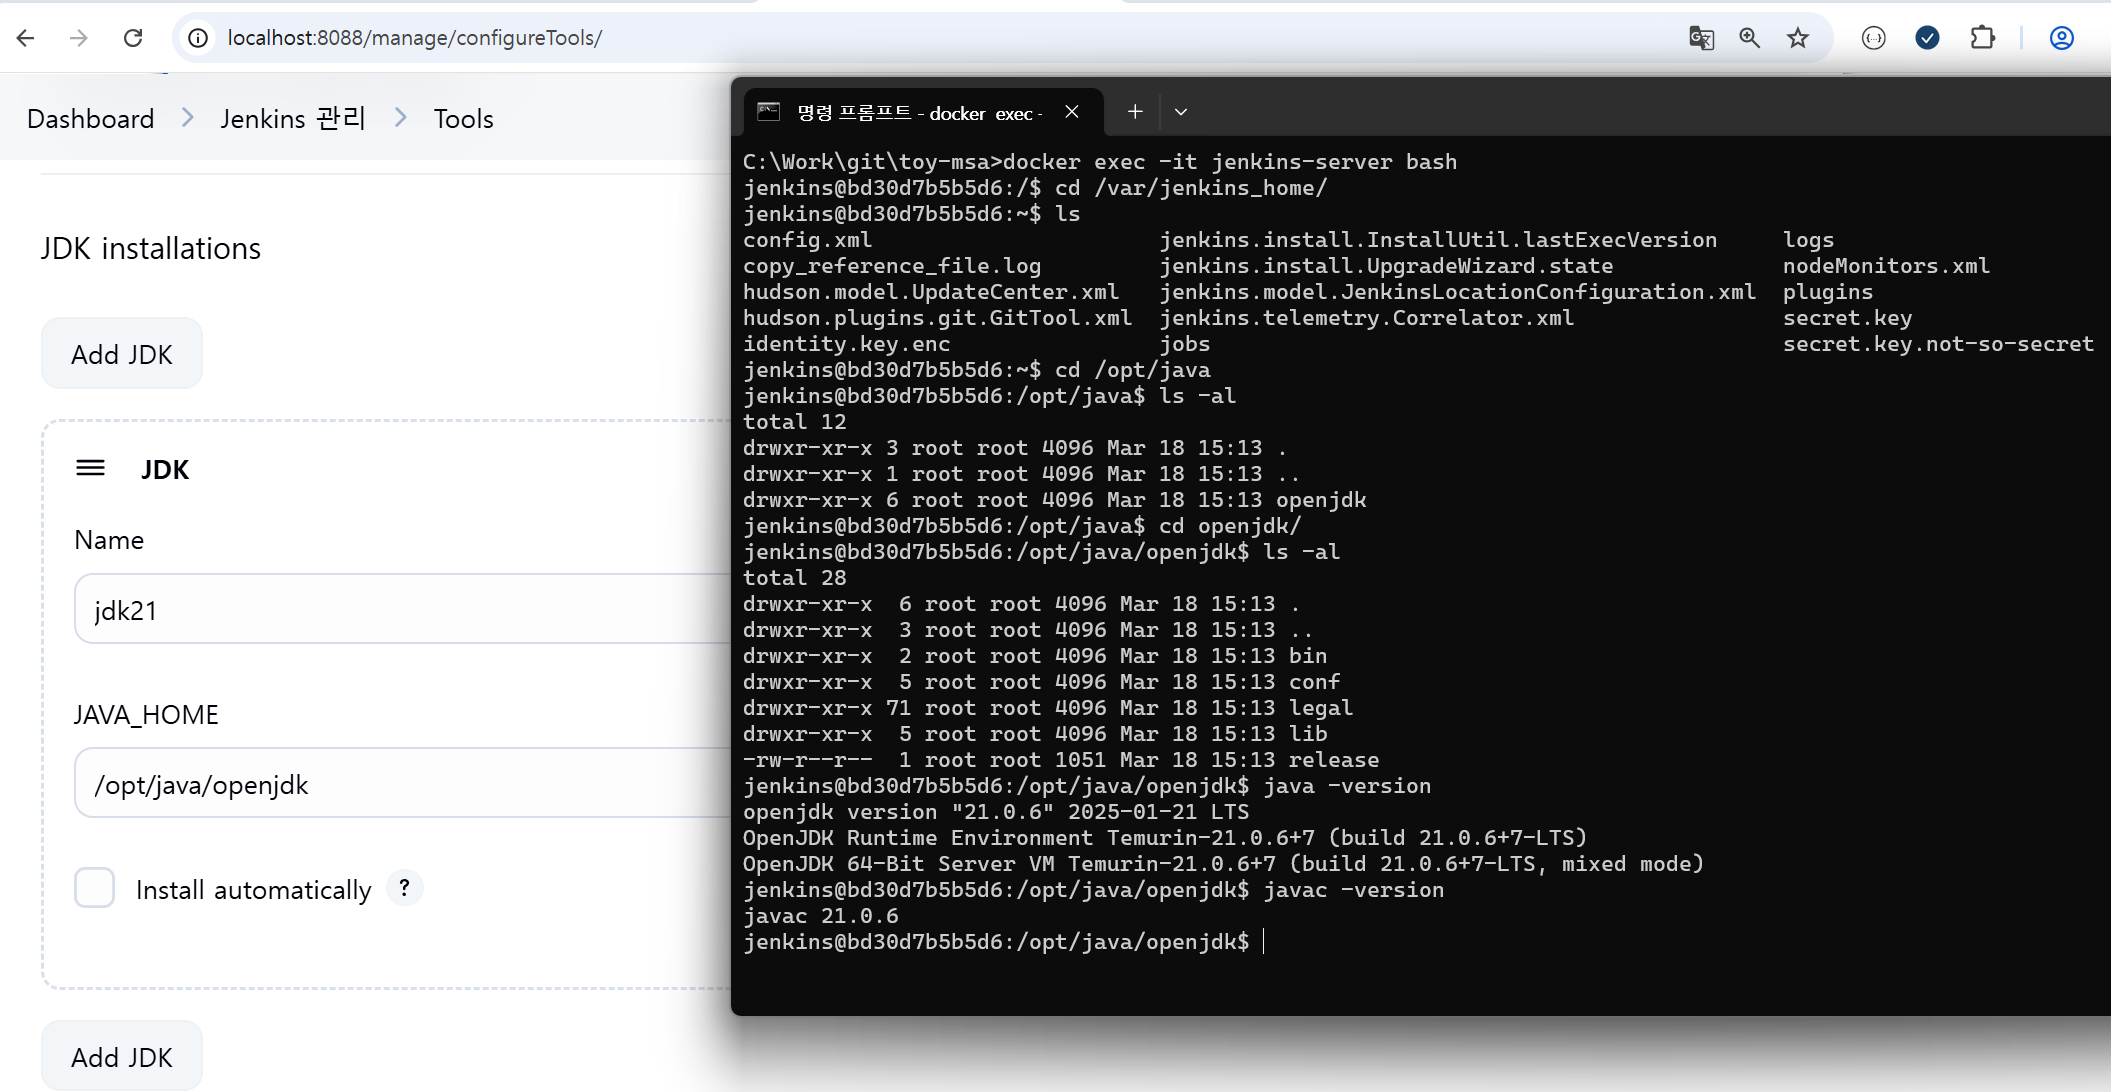Image resolution: width=2111 pixels, height=1092 pixels.
Task: Add a new terminal tab
Action: click(x=1135, y=112)
